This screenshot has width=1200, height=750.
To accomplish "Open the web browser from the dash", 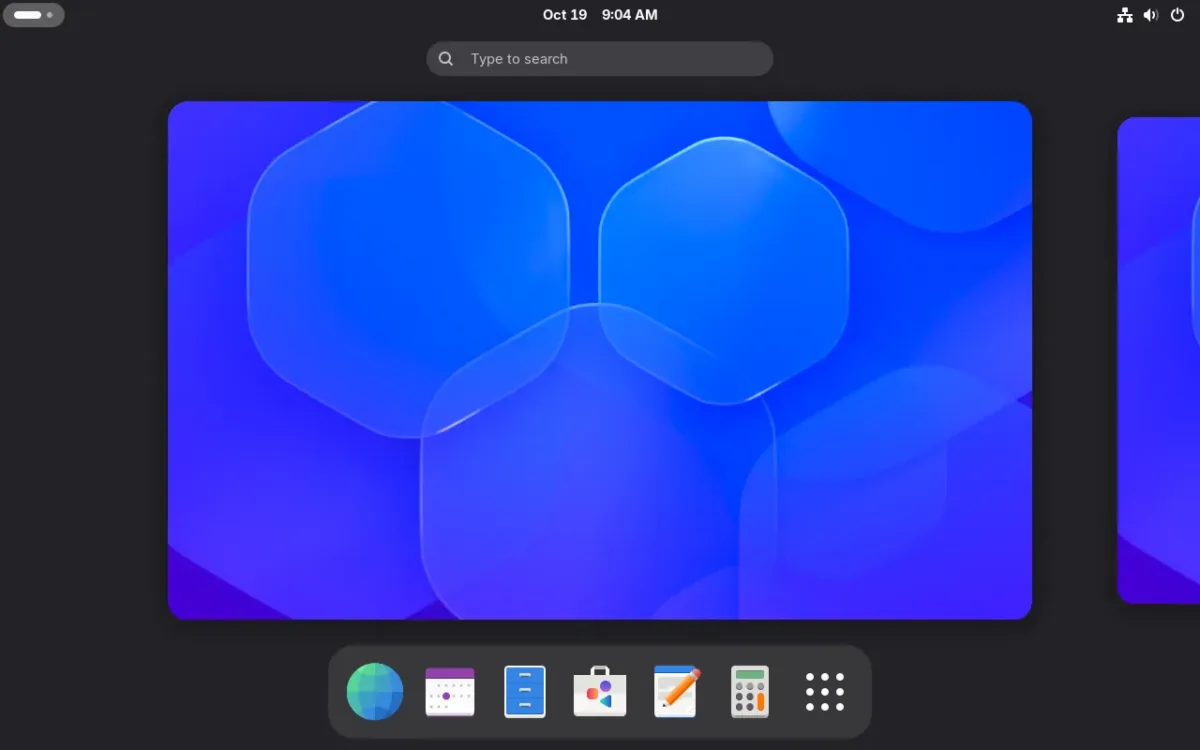I will click(375, 691).
